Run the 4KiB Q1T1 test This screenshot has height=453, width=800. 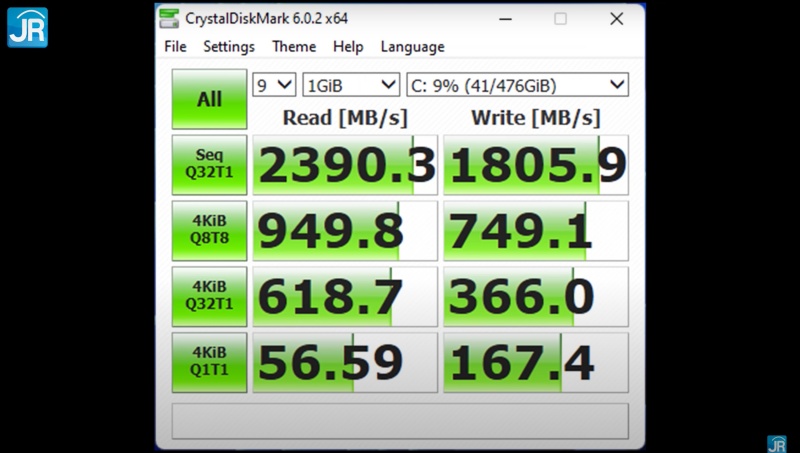(209, 362)
